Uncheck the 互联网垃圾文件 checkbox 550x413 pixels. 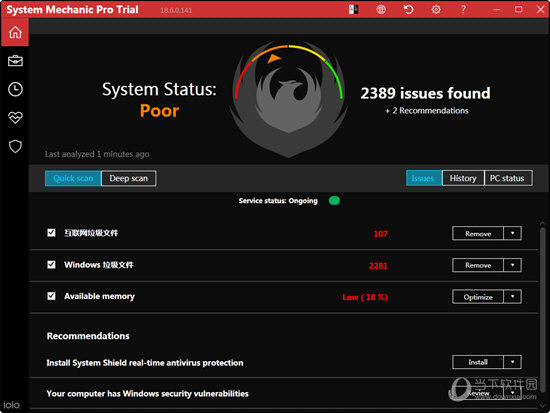click(51, 233)
